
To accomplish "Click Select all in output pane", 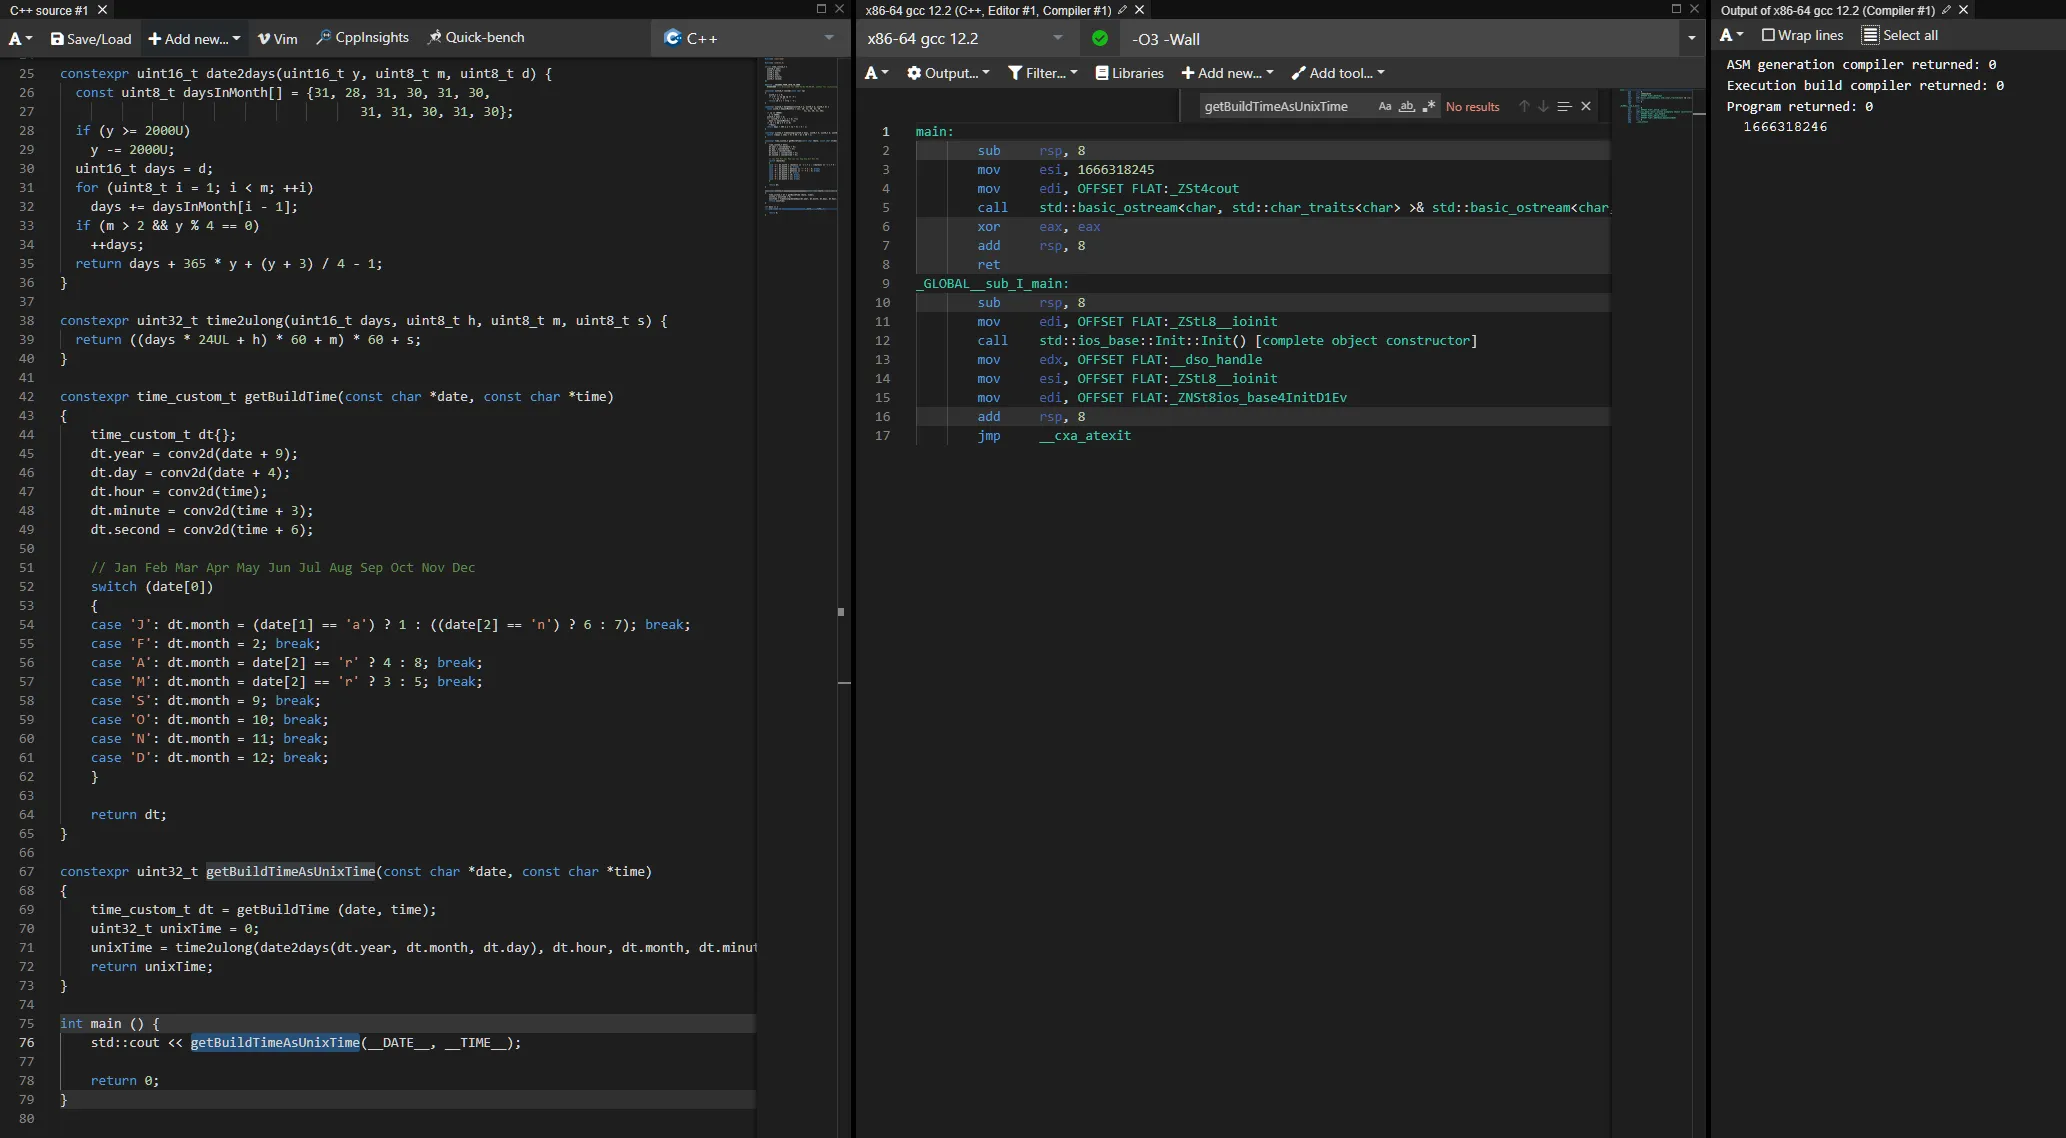I will [1900, 35].
